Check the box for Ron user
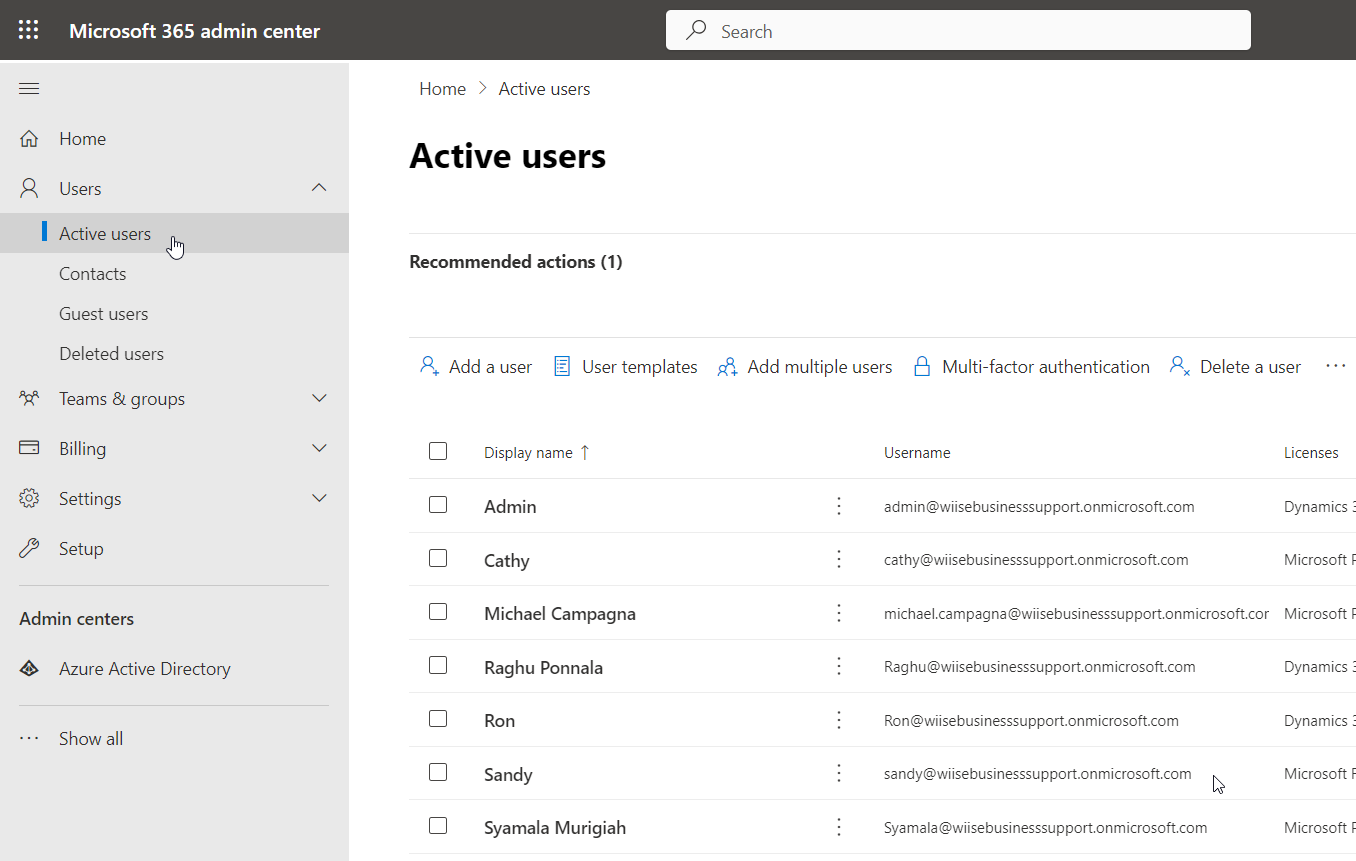 (438, 718)
